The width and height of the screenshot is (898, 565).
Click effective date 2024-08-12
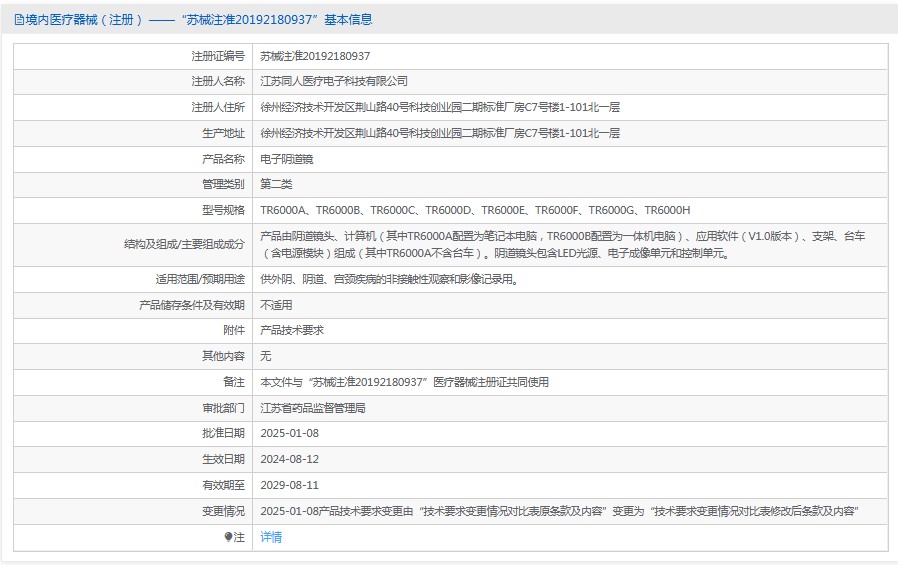click(x=289, y=459)
